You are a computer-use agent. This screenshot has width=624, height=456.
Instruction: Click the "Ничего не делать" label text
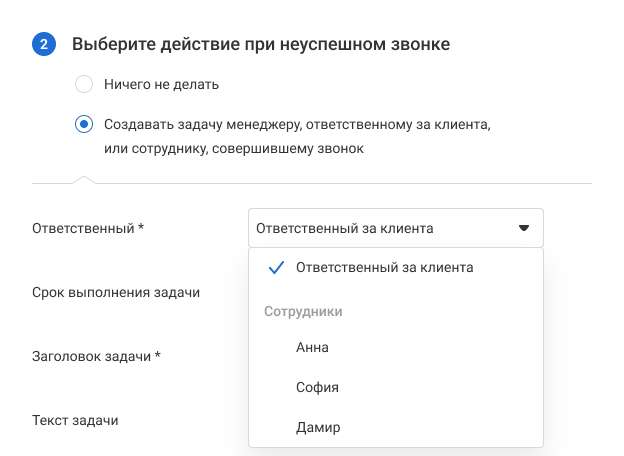(161, 85)
